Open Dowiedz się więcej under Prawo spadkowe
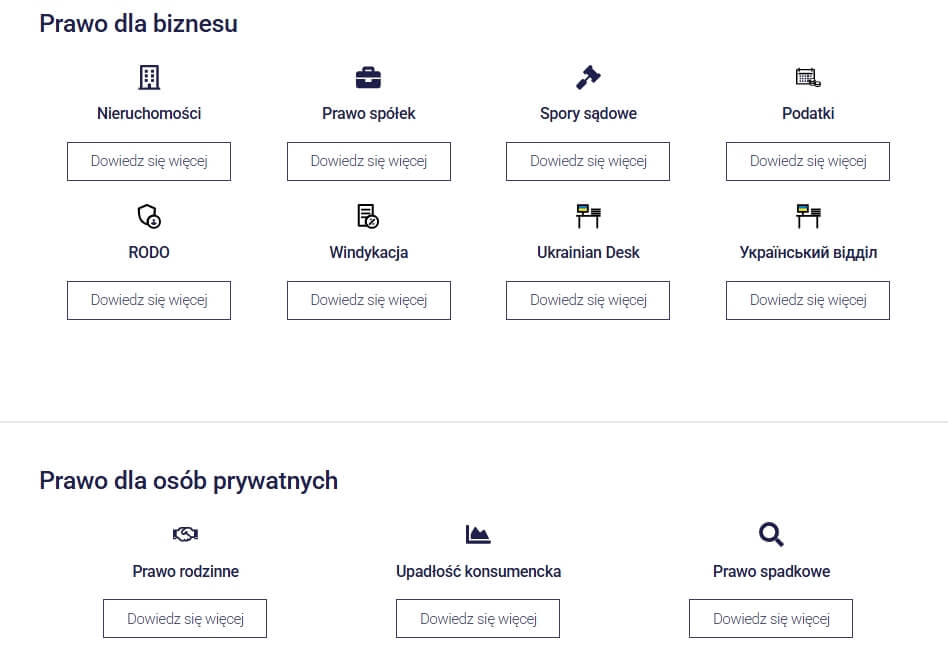Image resolution: width=948 pixels, height=655 pixels. pyautogui.click(x=770, y=618)
